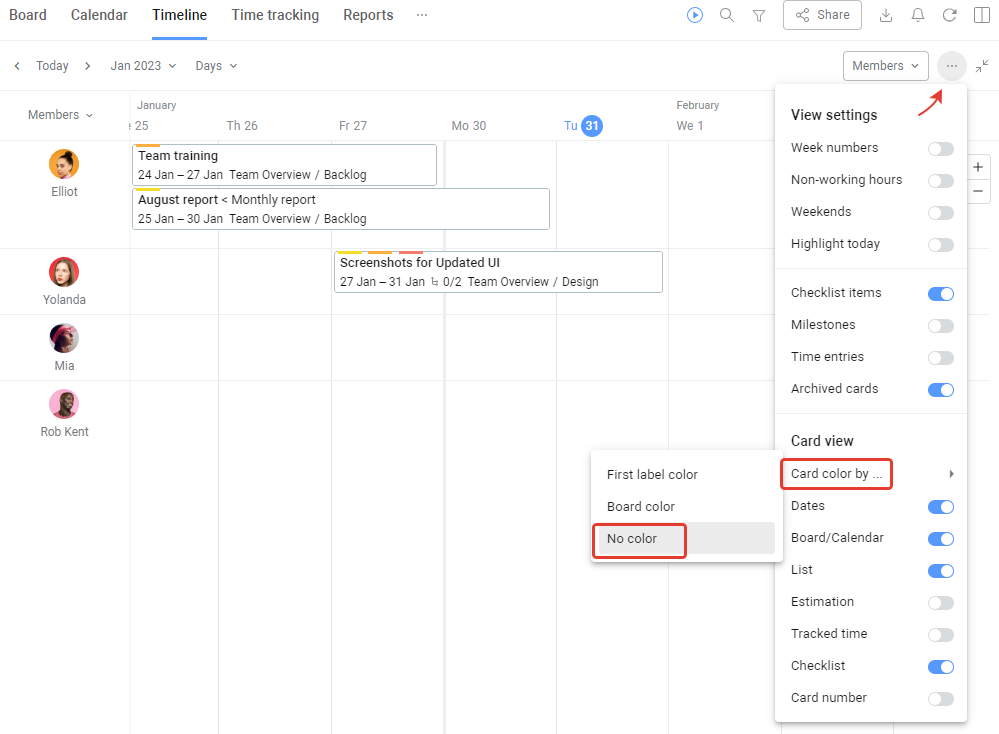Screen dimensions: 999x734
Task: Open Screenshots for Updated UI card
Action: [498, 272]
